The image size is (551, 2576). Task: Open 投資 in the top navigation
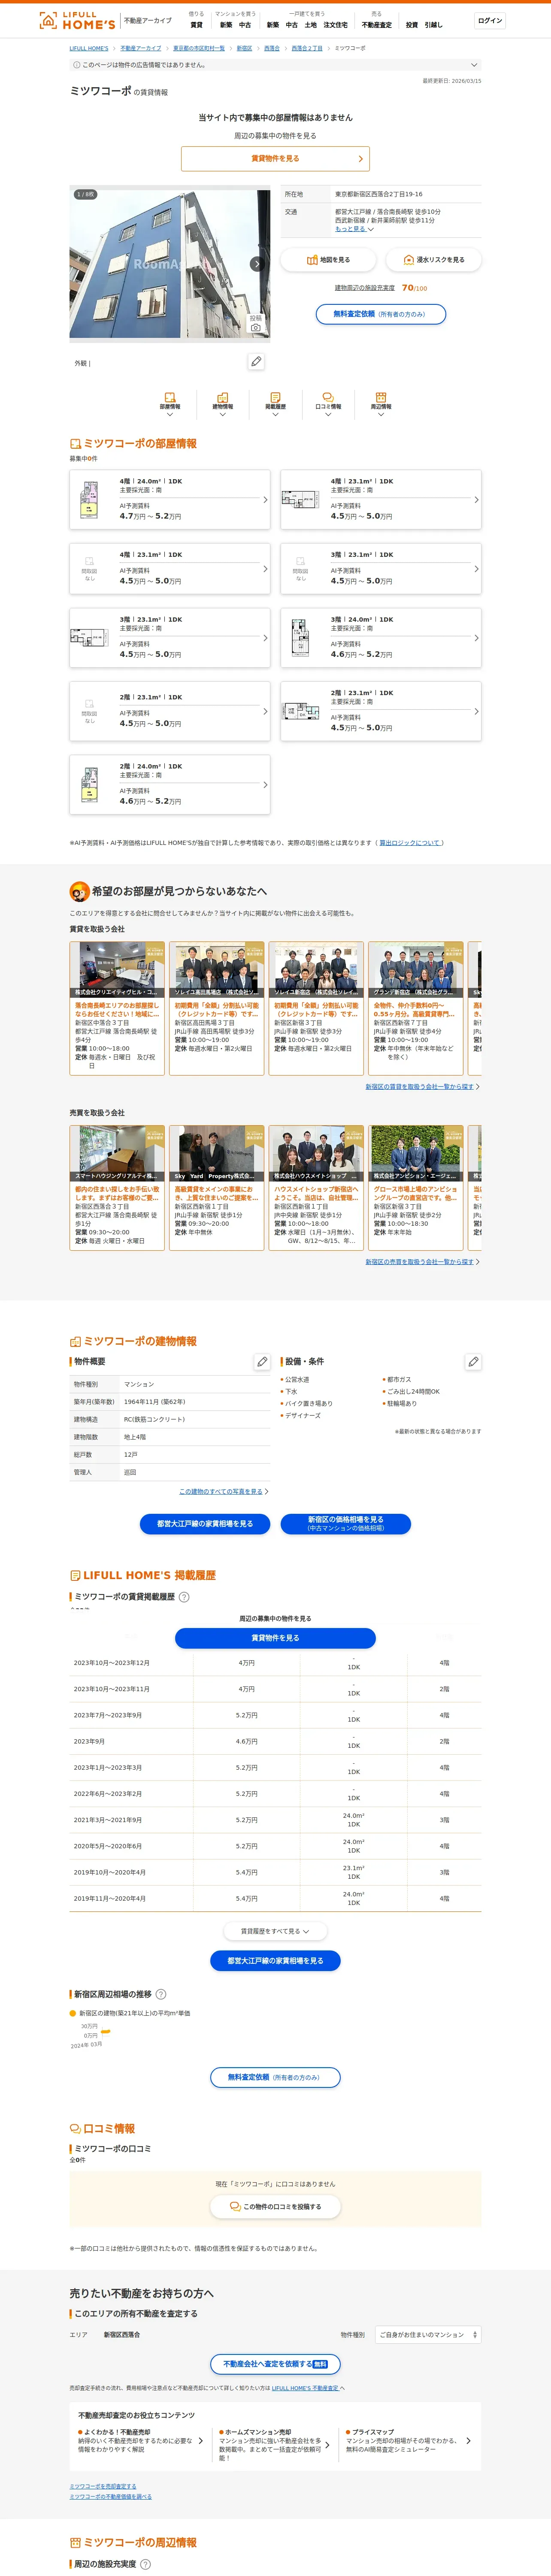[412, 25]
